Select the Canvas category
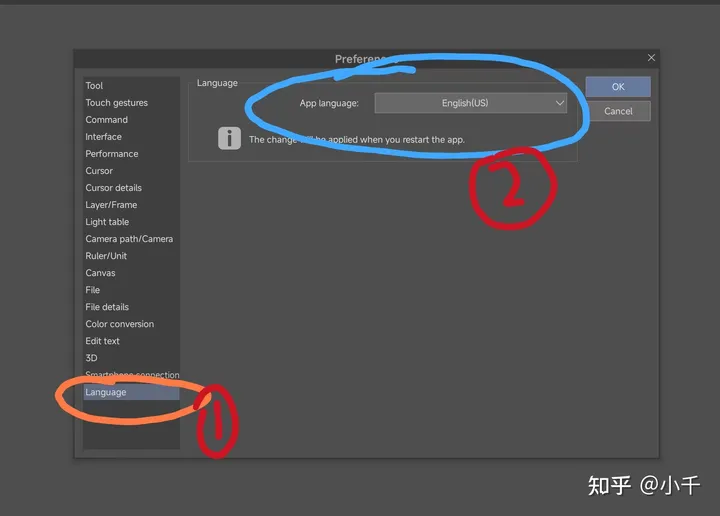The height and width of the screenshot is (516, 720). pos(100,273)
